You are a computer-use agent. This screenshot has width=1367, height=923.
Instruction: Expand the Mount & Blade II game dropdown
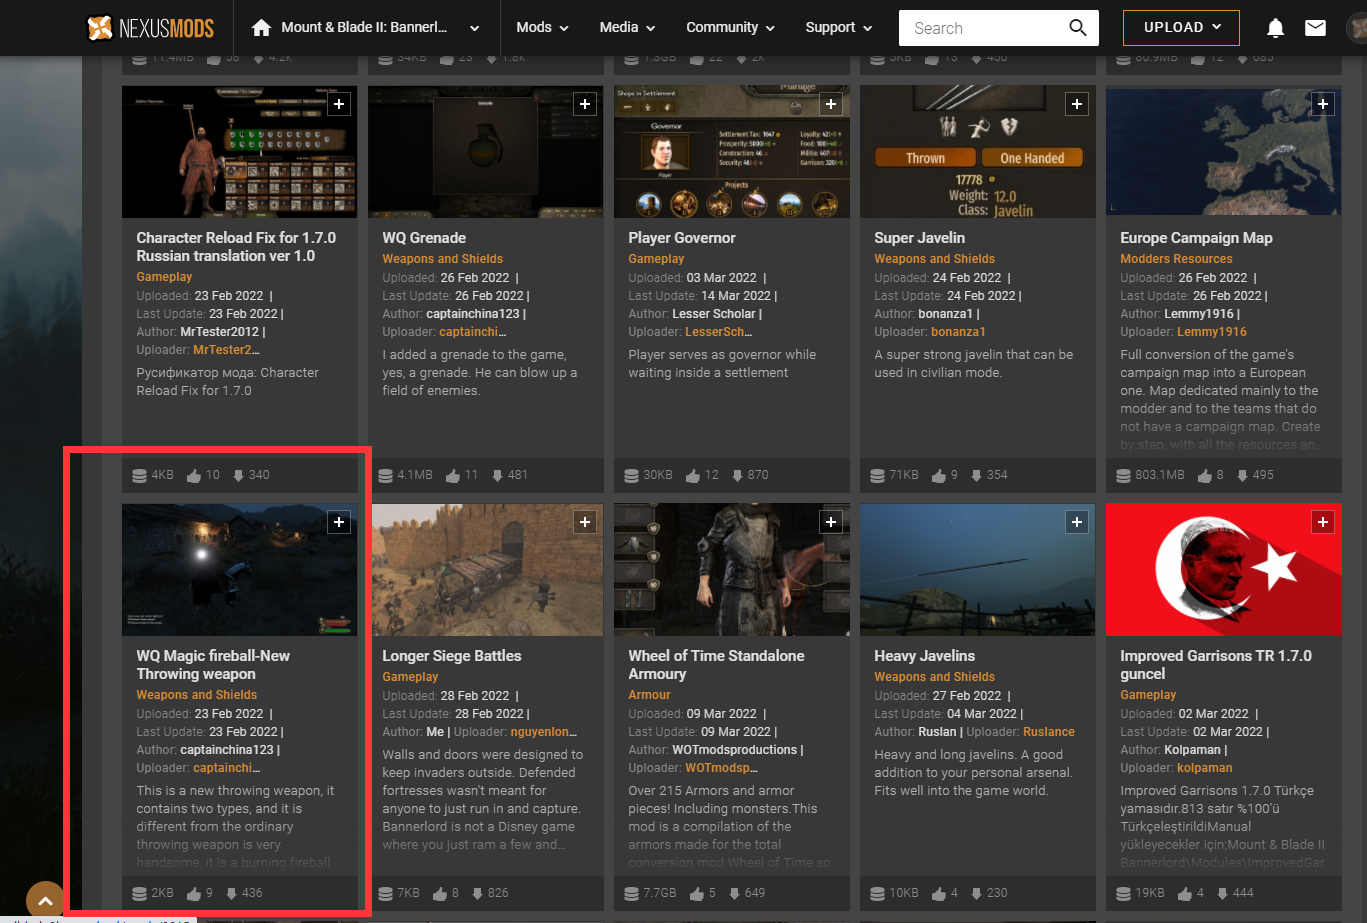pyautogui.click(x=474, y=29)
